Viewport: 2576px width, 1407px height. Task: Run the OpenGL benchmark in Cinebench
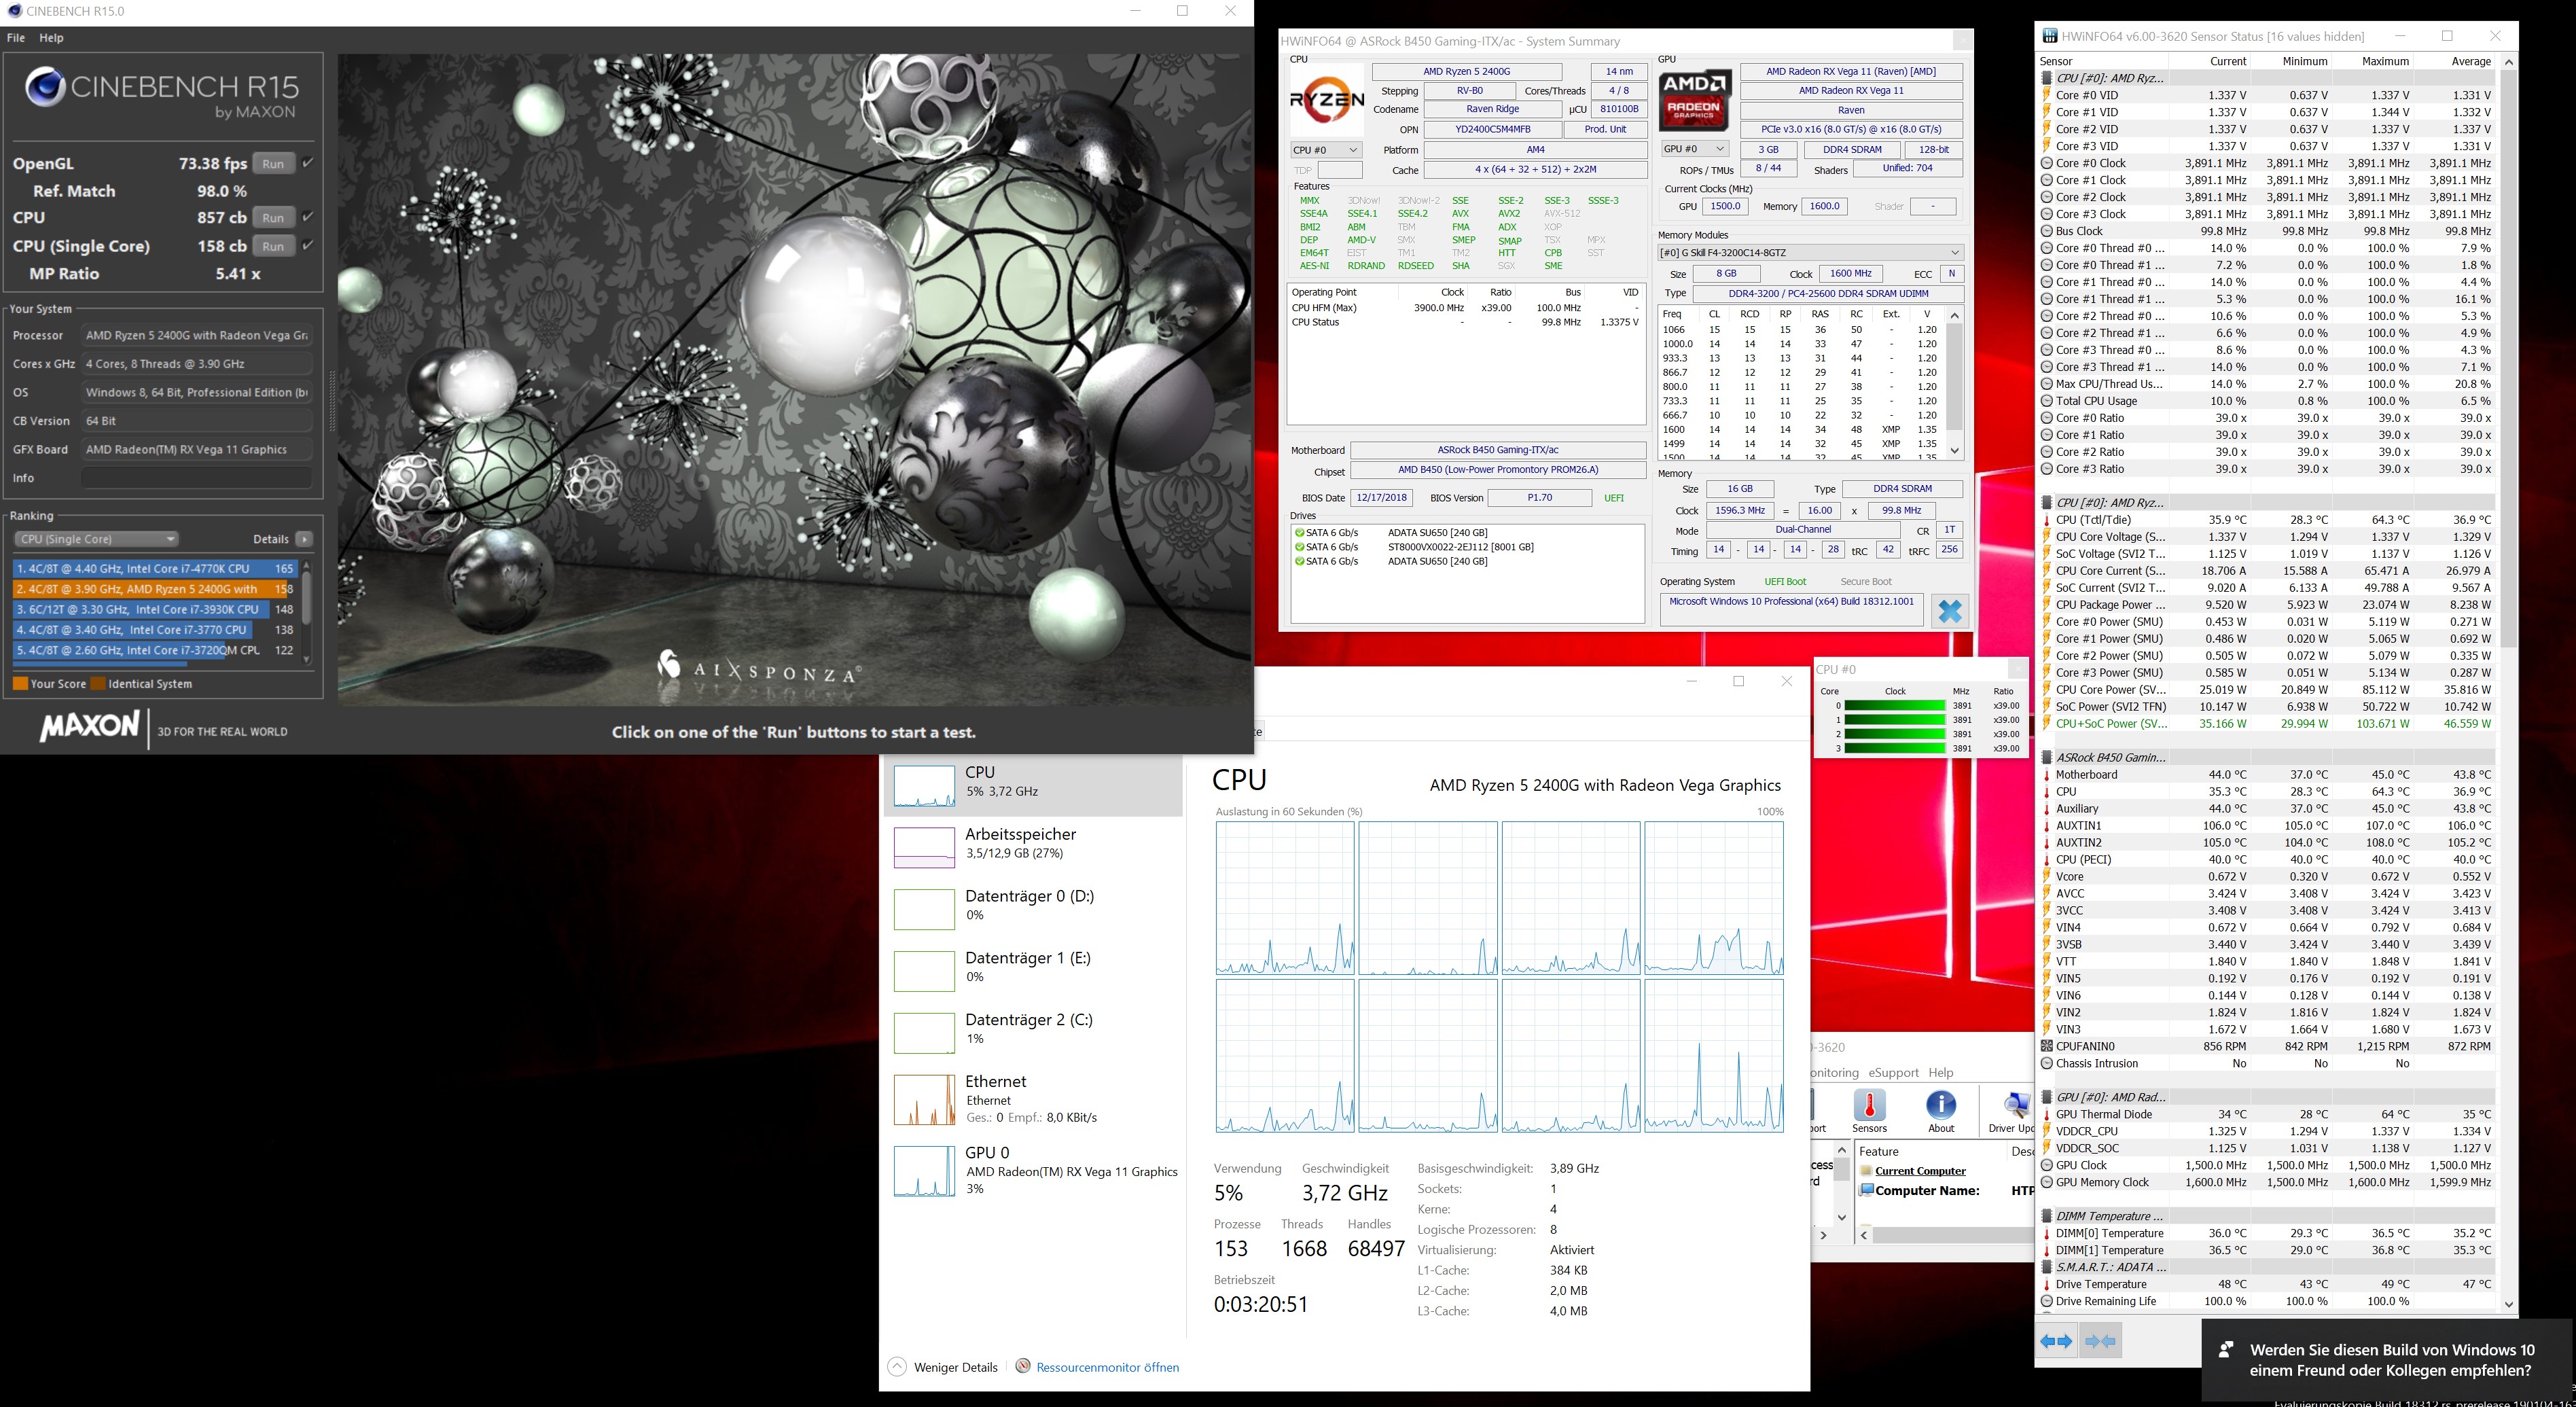click(x=273, y=164)
